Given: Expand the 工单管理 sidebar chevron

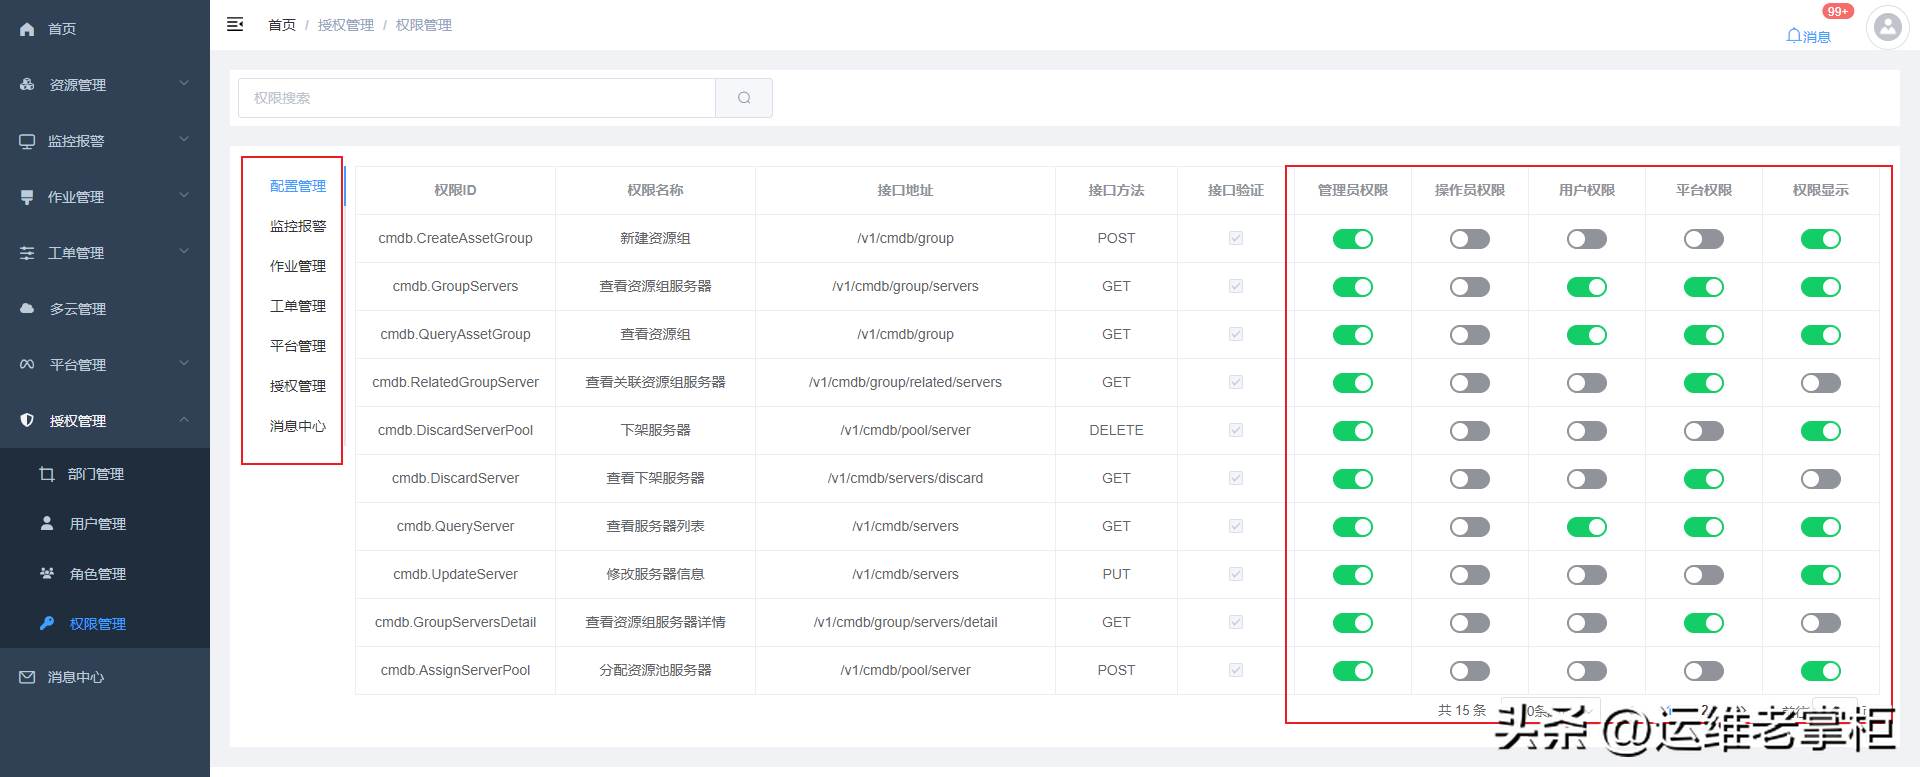Looking at the screenshot, I should tap(184, 251).
